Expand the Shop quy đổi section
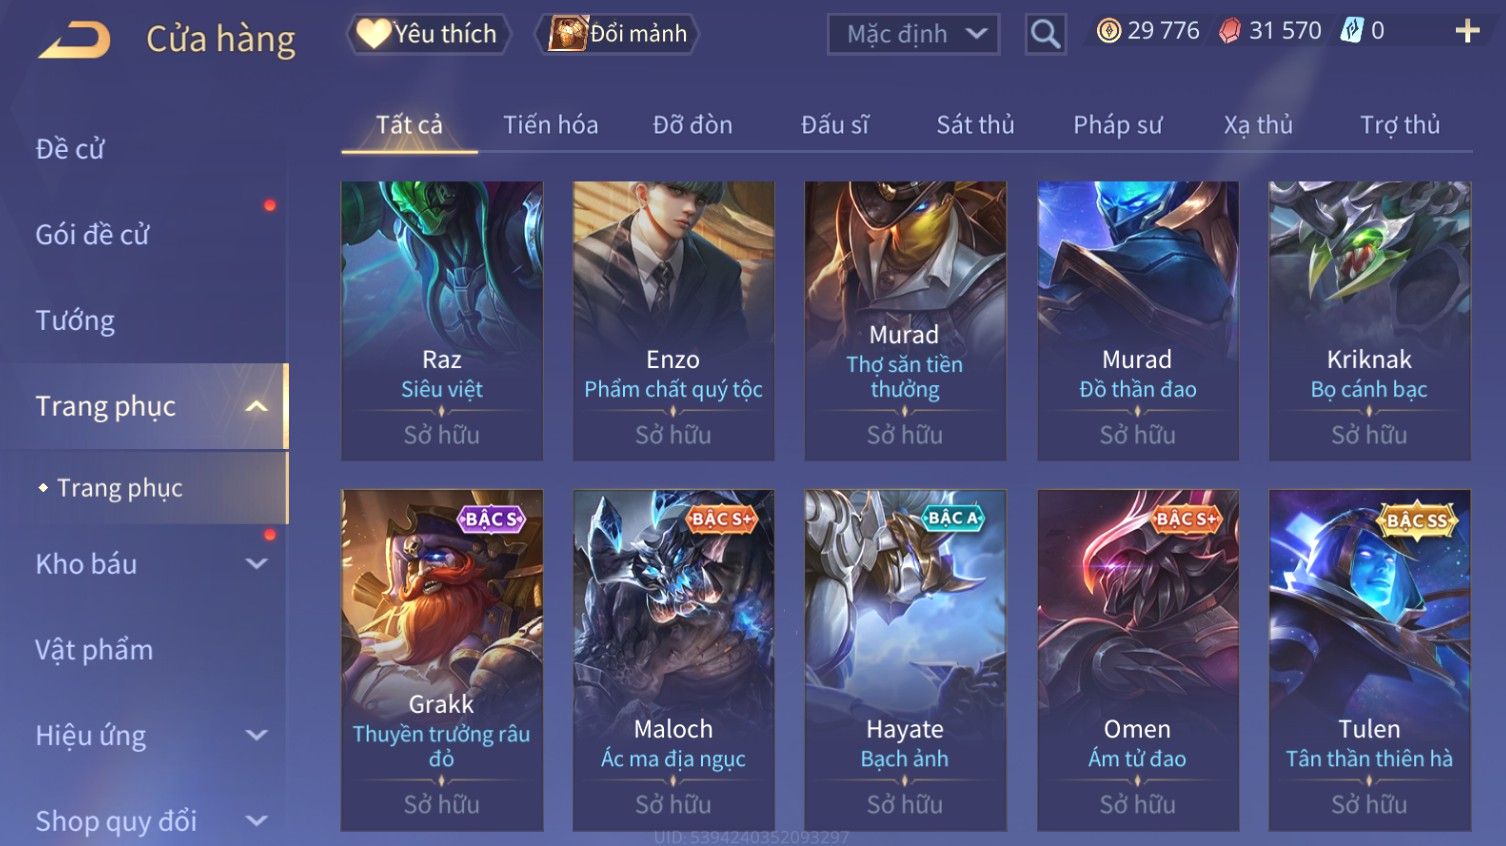1506x846 pixels. tap(257, 821)
